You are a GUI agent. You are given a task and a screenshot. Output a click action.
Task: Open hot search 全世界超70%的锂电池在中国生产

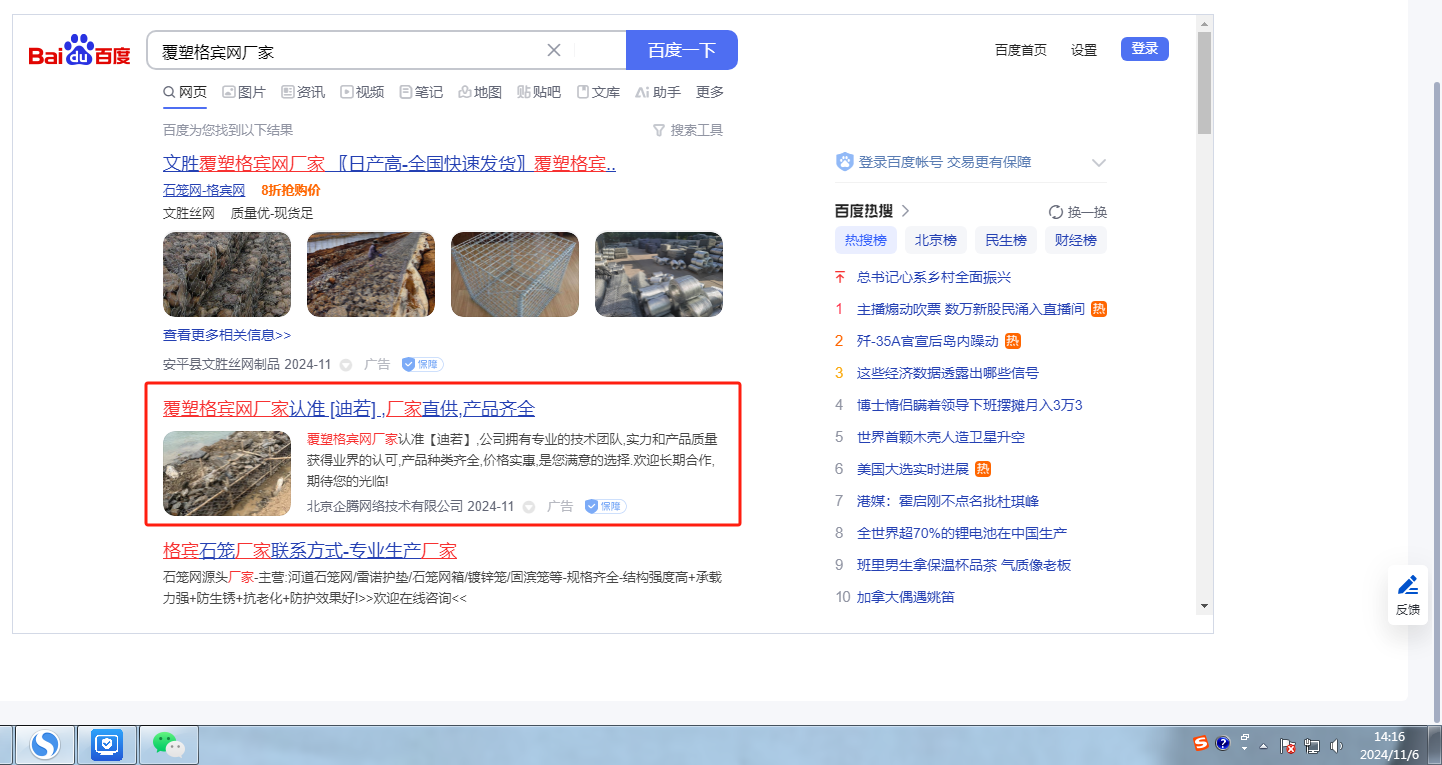coord(962,533)
